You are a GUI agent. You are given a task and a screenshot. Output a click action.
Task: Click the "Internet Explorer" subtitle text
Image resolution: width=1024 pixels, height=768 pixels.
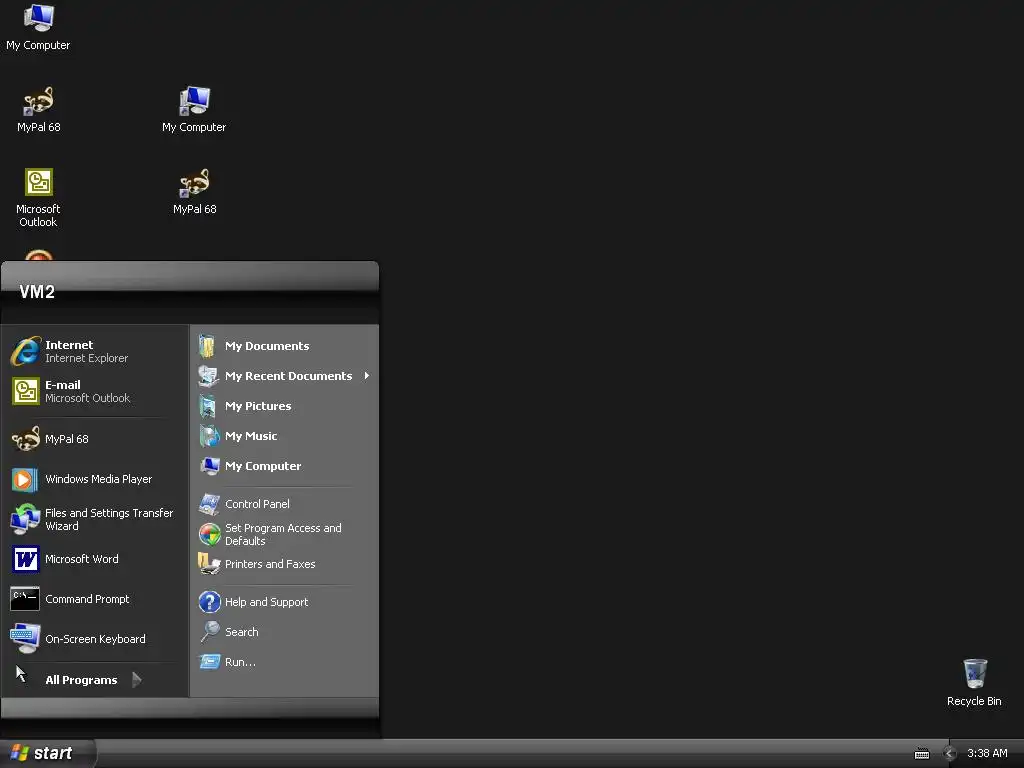(x=86, y=359)
